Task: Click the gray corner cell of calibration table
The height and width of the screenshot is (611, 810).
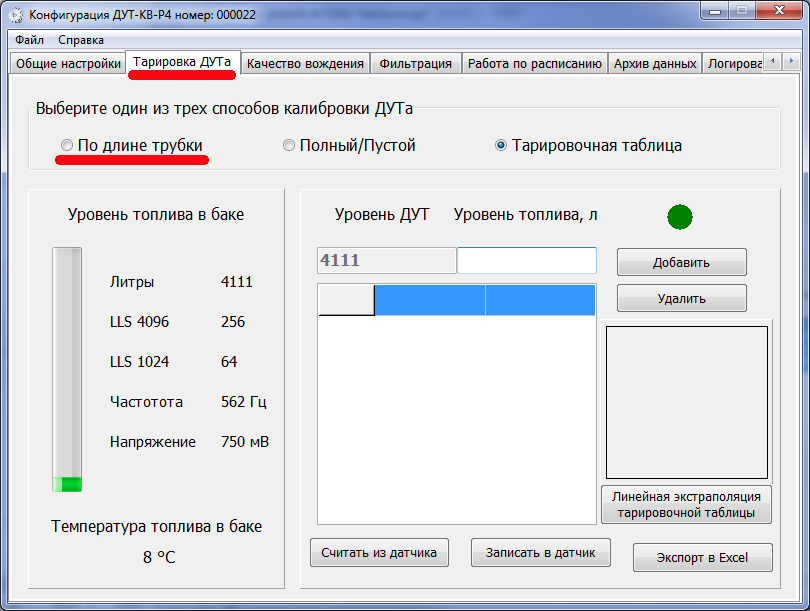Action: 346,300
